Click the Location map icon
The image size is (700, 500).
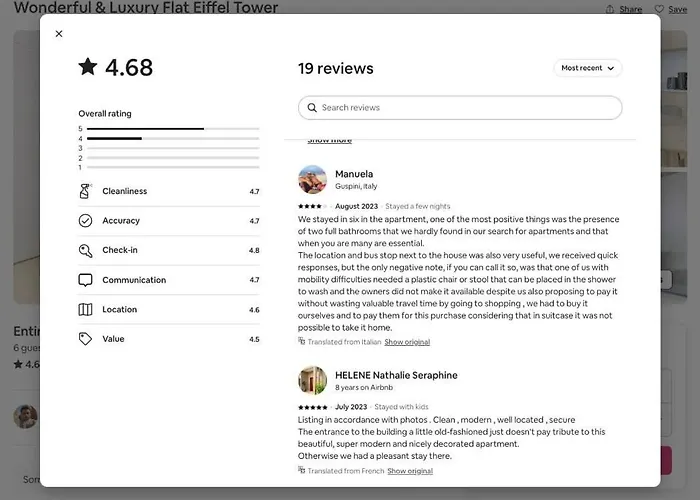click(x=85, y=310)
